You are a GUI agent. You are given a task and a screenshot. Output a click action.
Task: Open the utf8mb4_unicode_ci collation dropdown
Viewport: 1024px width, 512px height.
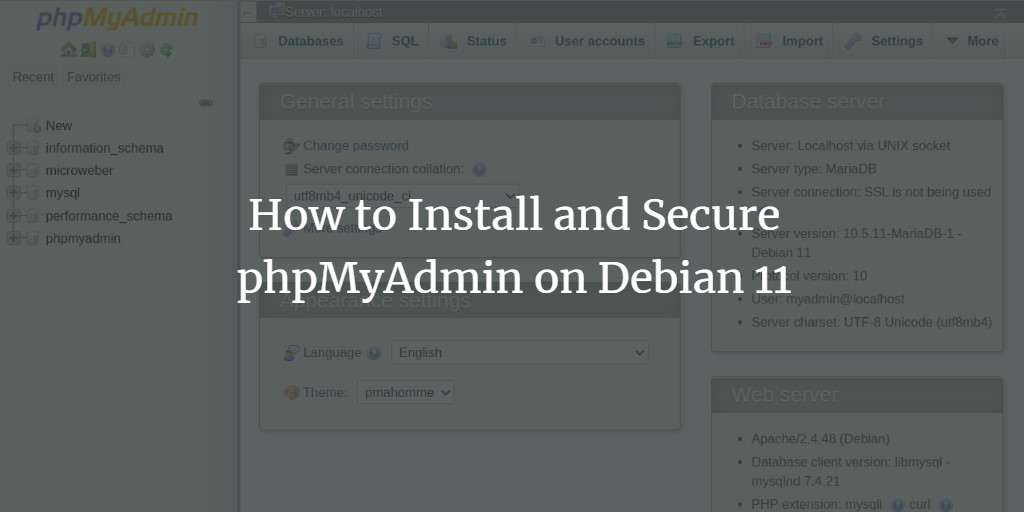tap(402, 195)
